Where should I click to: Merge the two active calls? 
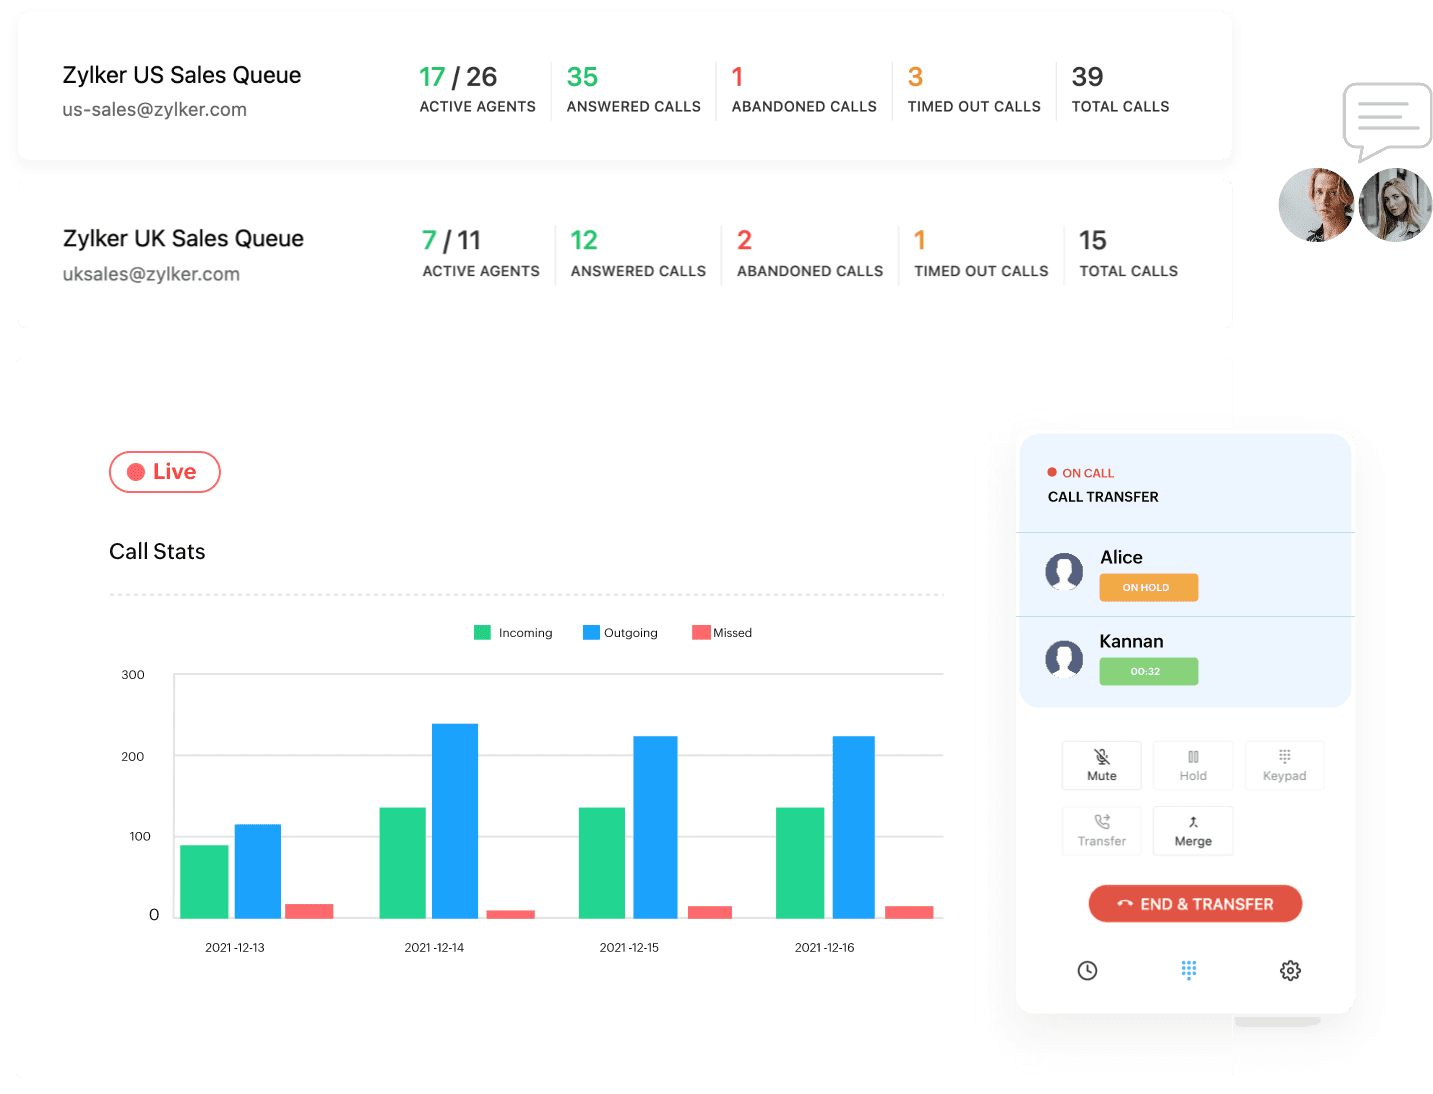point(1192,831)
